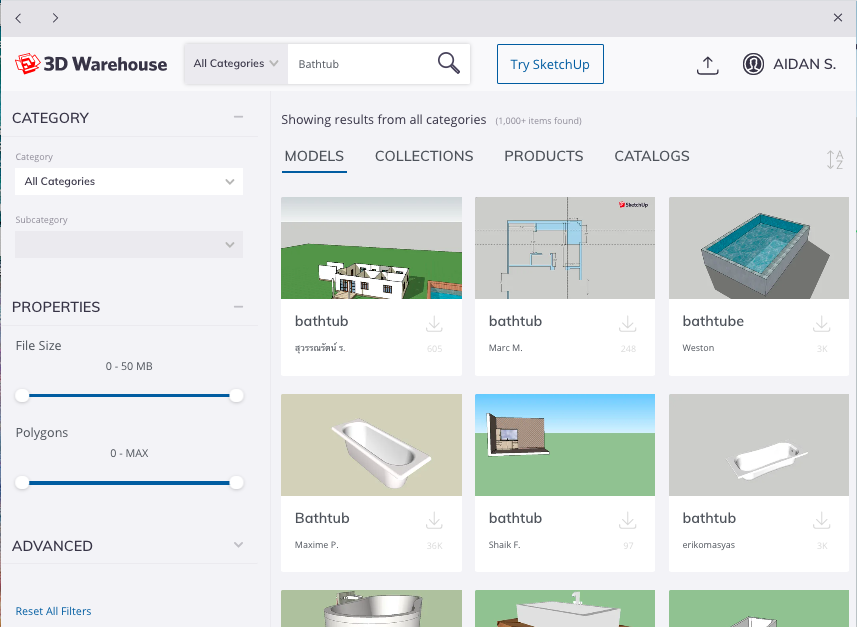Viewport: 857px width, 627px height.
Task: Download the bathtube model by Weston
Action: coord(821,322)
